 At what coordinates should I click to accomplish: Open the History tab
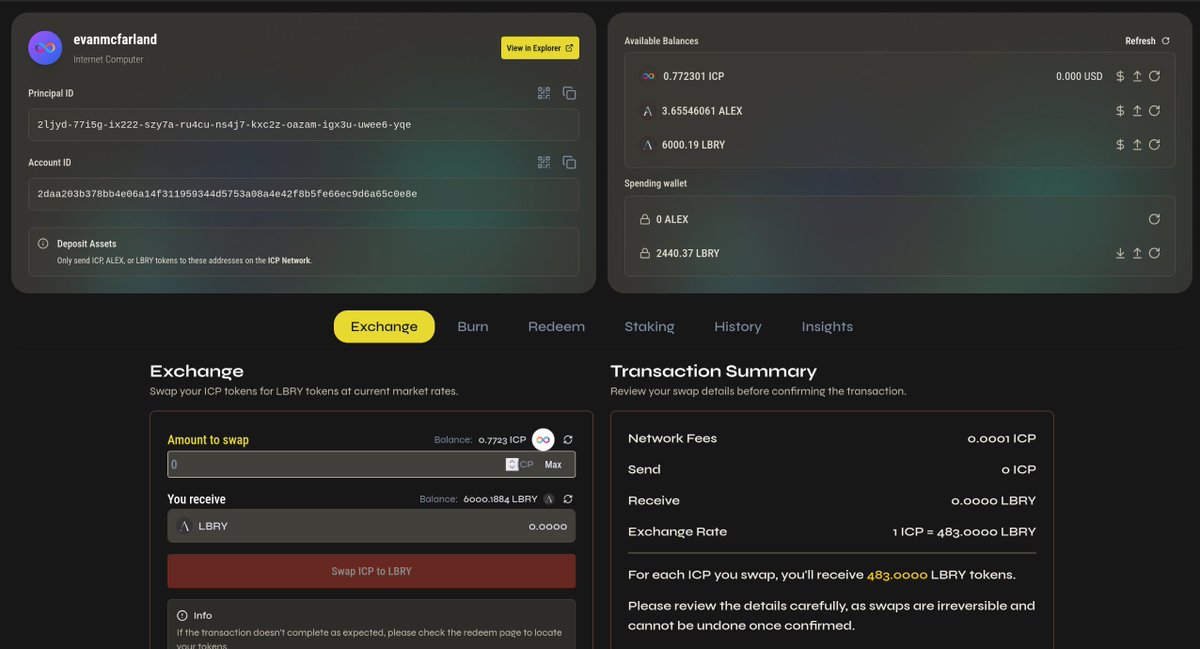[x=738, y=326]
